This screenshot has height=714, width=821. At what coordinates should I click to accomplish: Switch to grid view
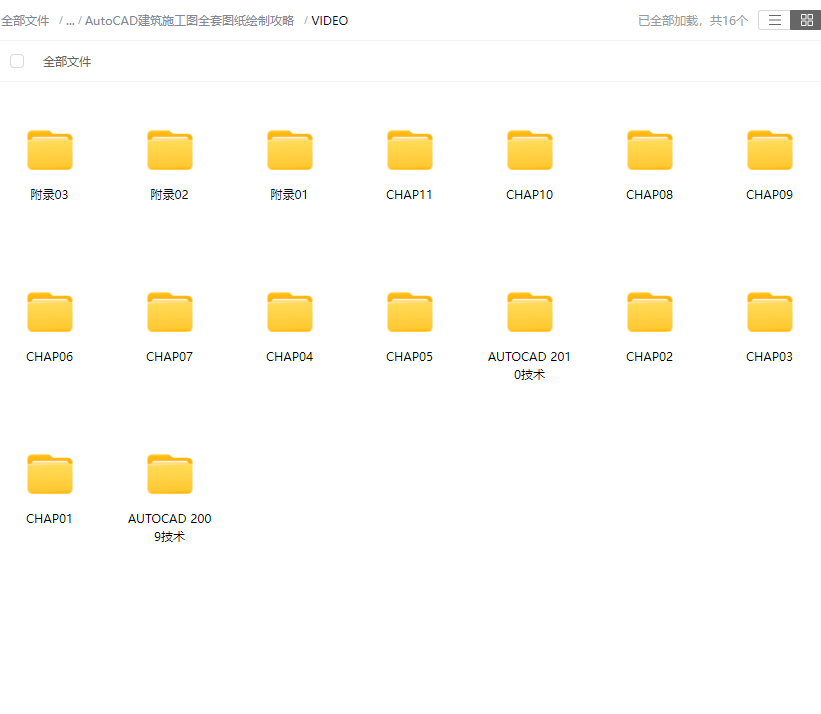click(806, 20)
